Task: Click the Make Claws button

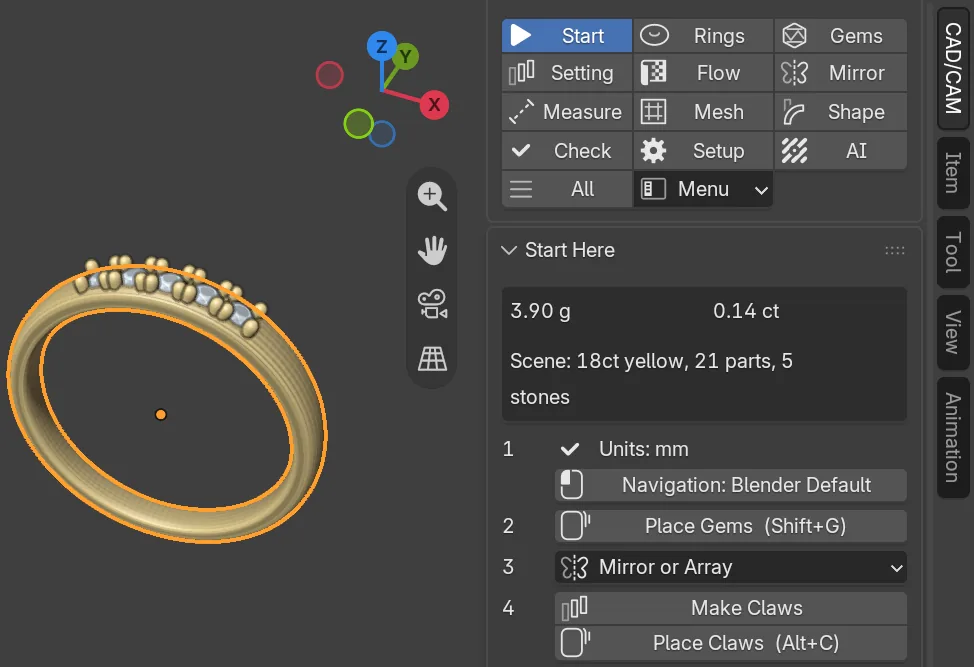Action: (730, 608)
